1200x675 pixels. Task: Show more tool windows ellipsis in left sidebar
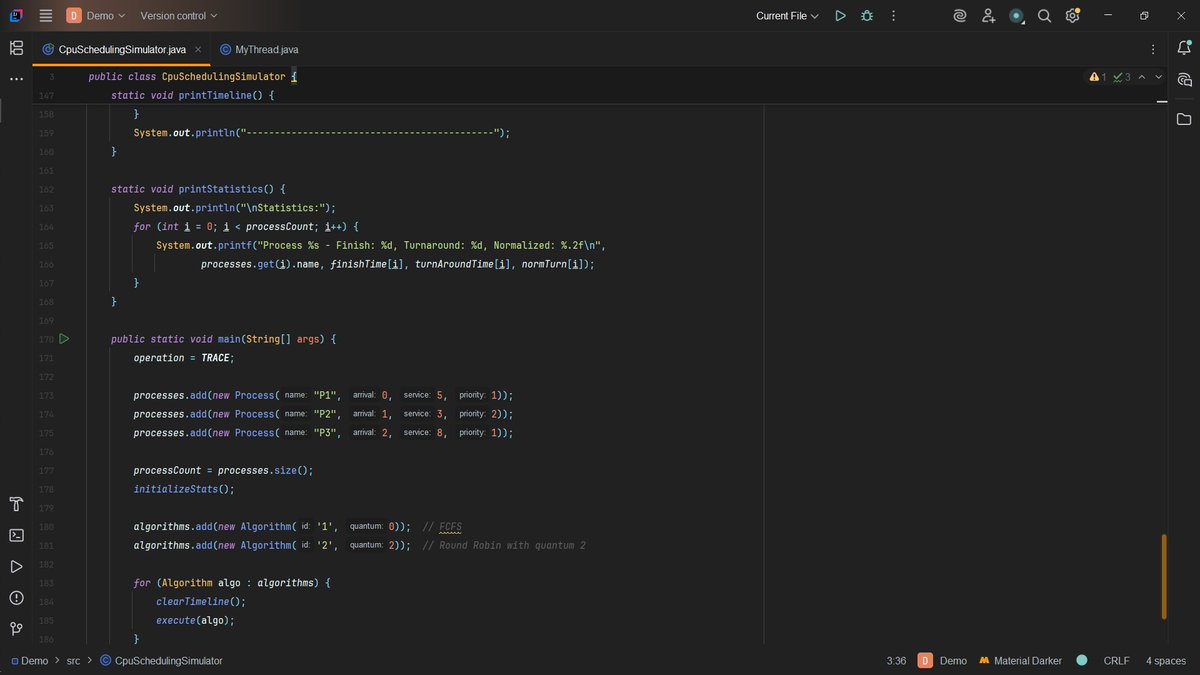pos(16,78)
